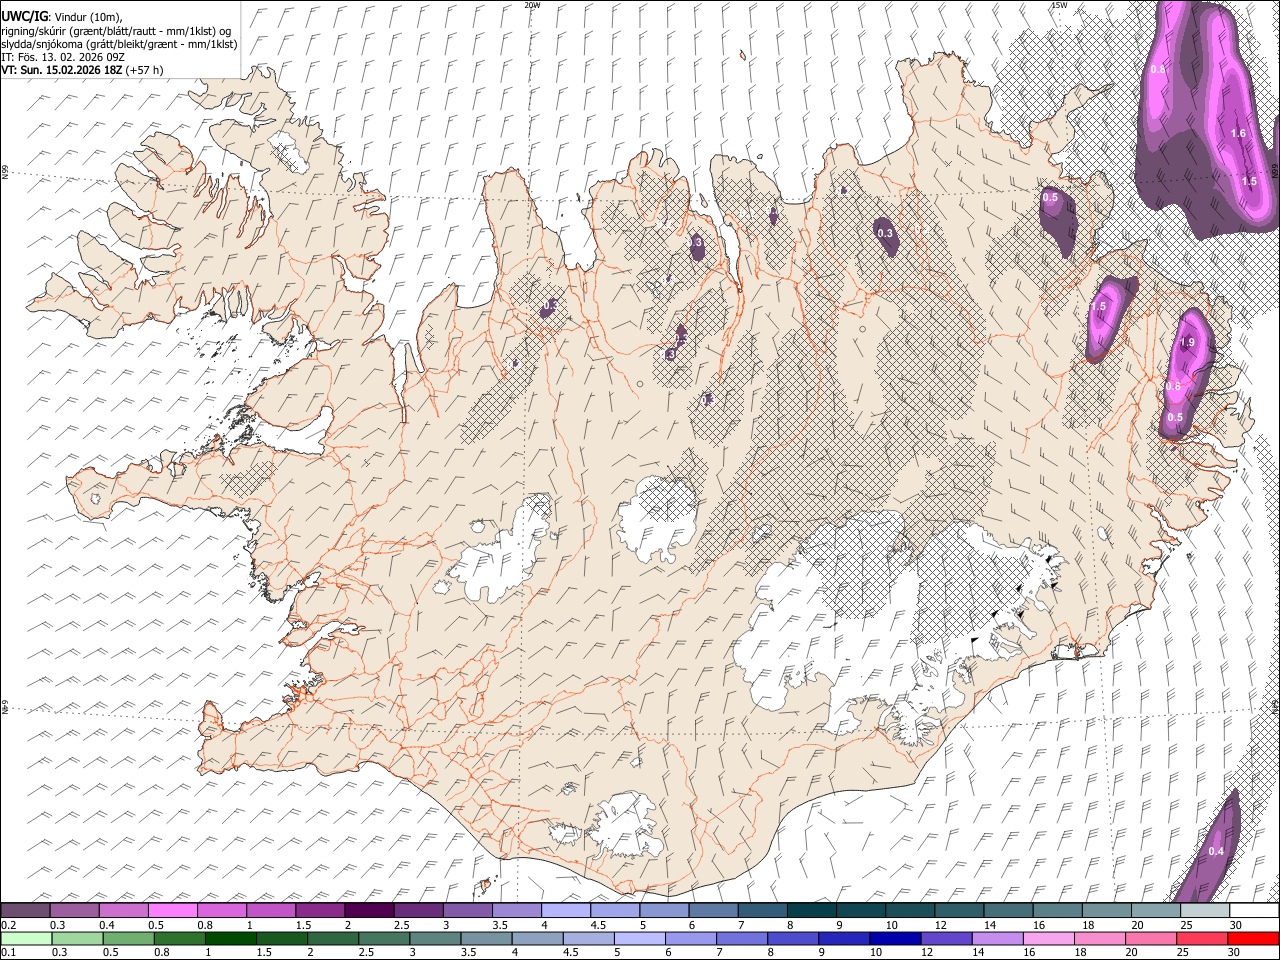This screenshot has width=1280, height=960.
Task: Select the upper legend pink swatch between 0.5 and 0.8
Action: pos(172,911)
